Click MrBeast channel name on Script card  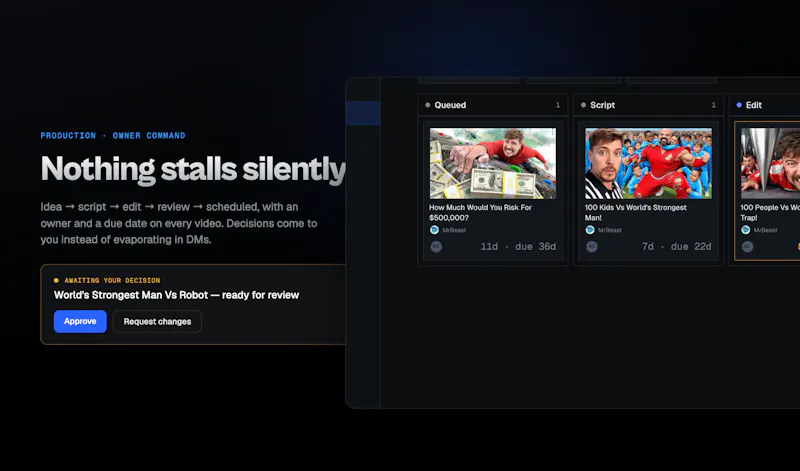tap(610, 230)
